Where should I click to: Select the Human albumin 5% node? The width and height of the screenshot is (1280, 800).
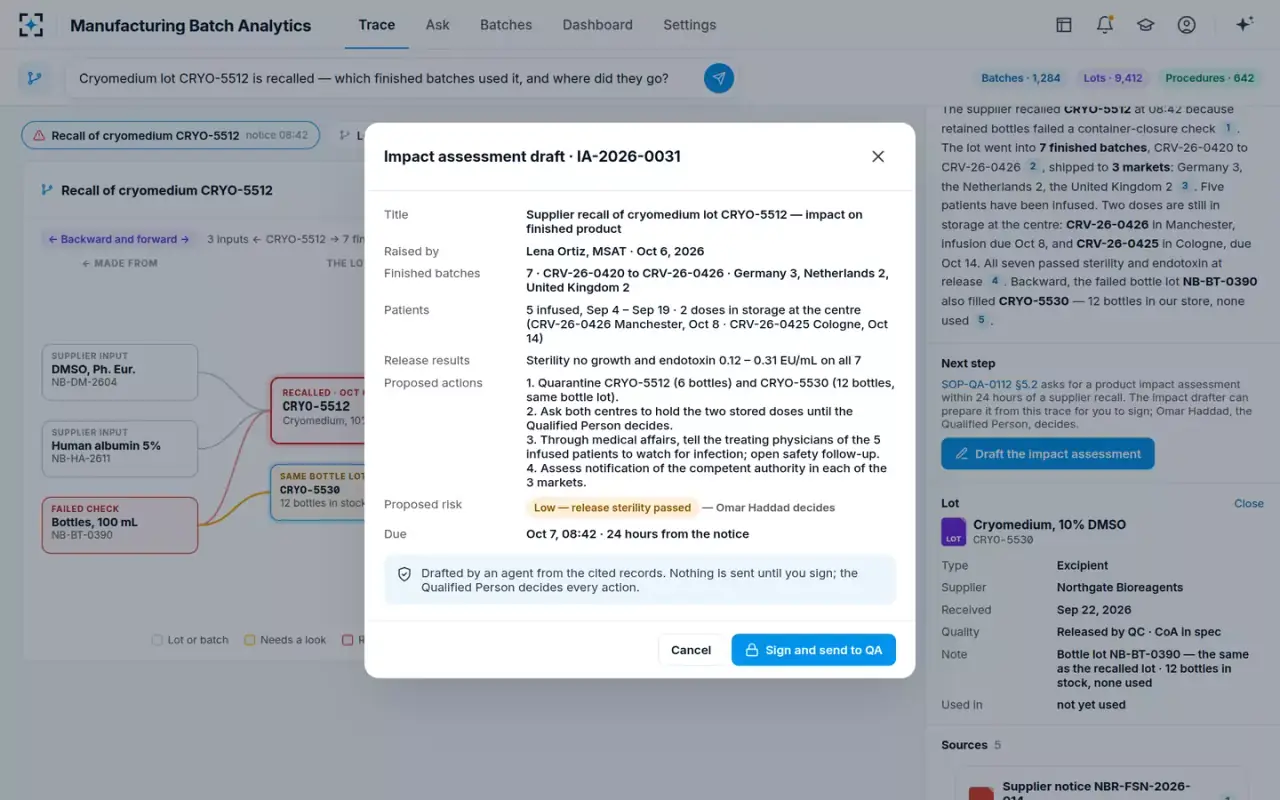(x=120, y=449)
